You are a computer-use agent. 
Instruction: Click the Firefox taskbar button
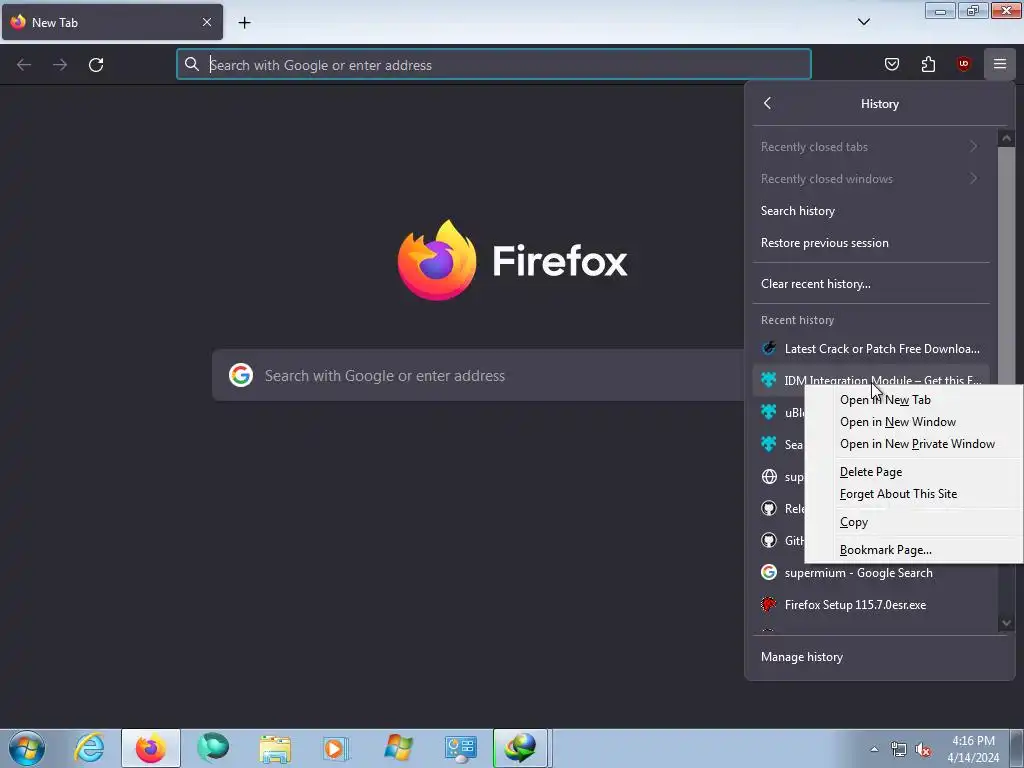[151, 748]
